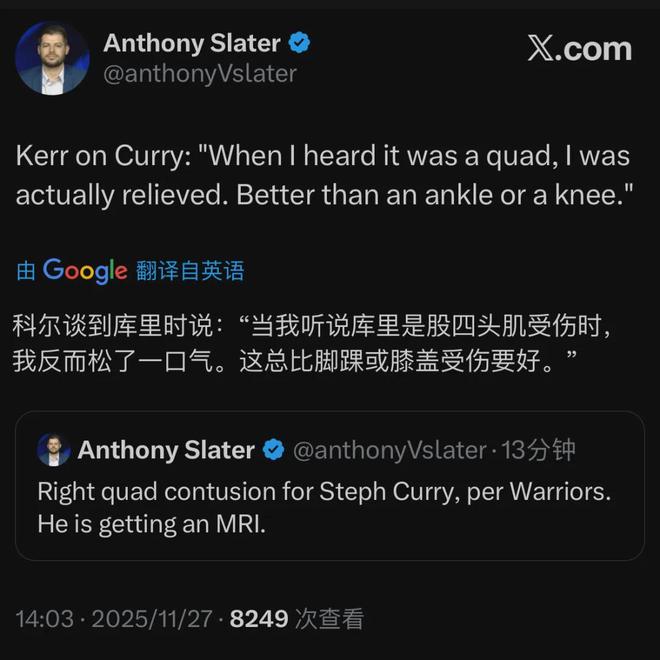Click the verified badge inside the quoted tweet
The image size is (660, 660).
click(x=273, y=451)
